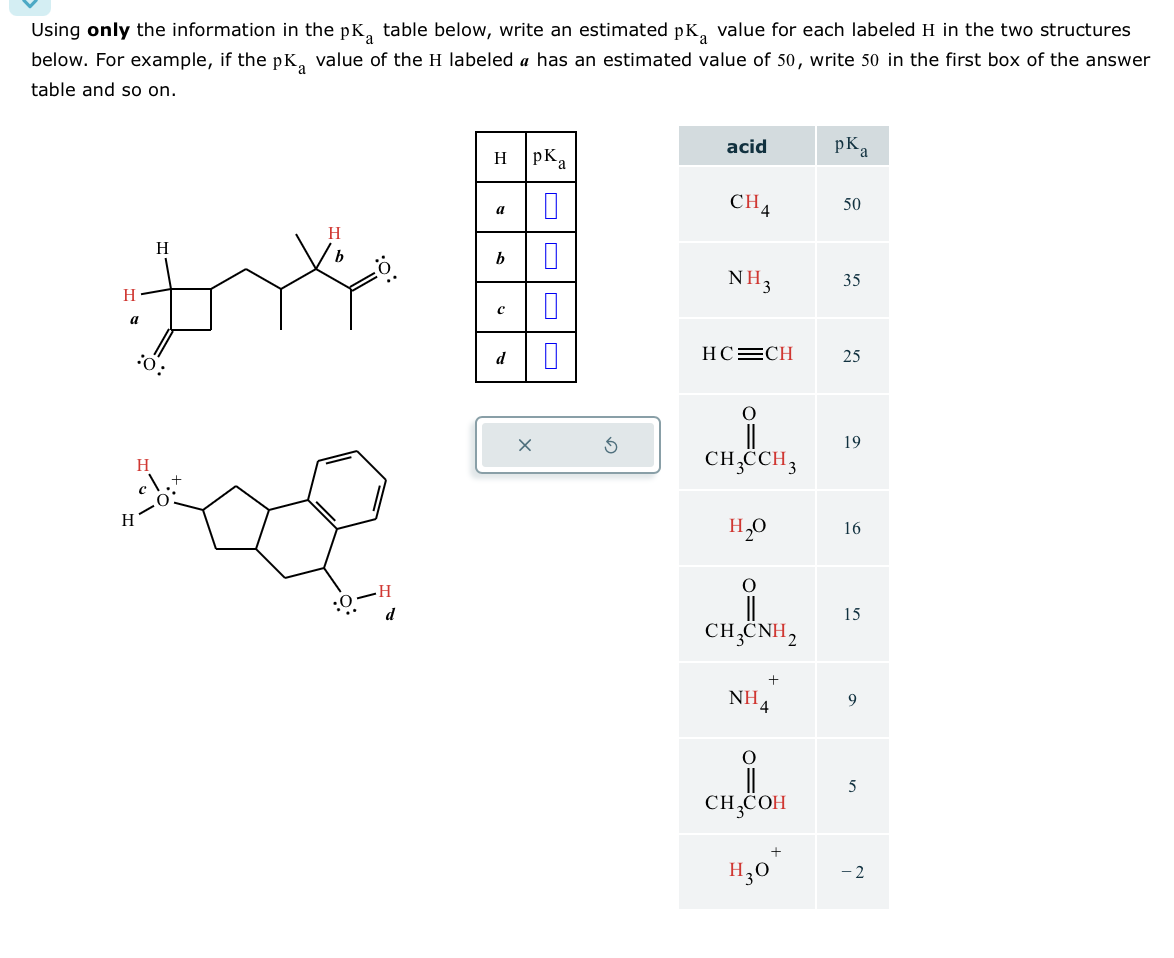This screenshot has width=1174, height=958.
Task: Click the H labeled a on the ring
Action: [x=129, y=296]
